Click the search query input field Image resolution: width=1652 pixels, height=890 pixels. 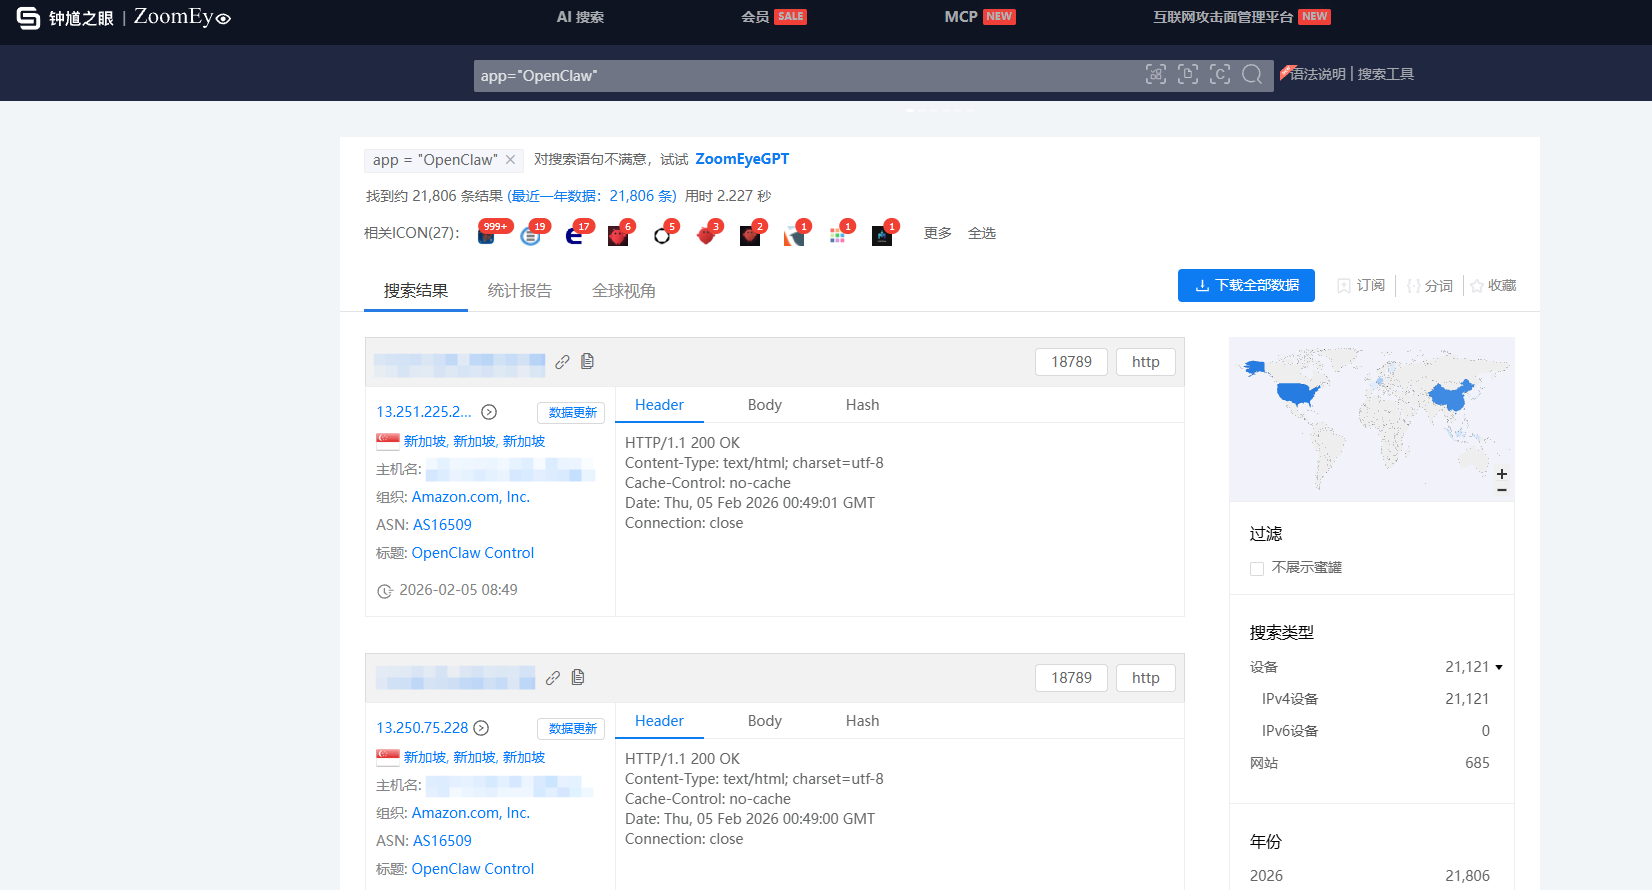tap(800, 76)
